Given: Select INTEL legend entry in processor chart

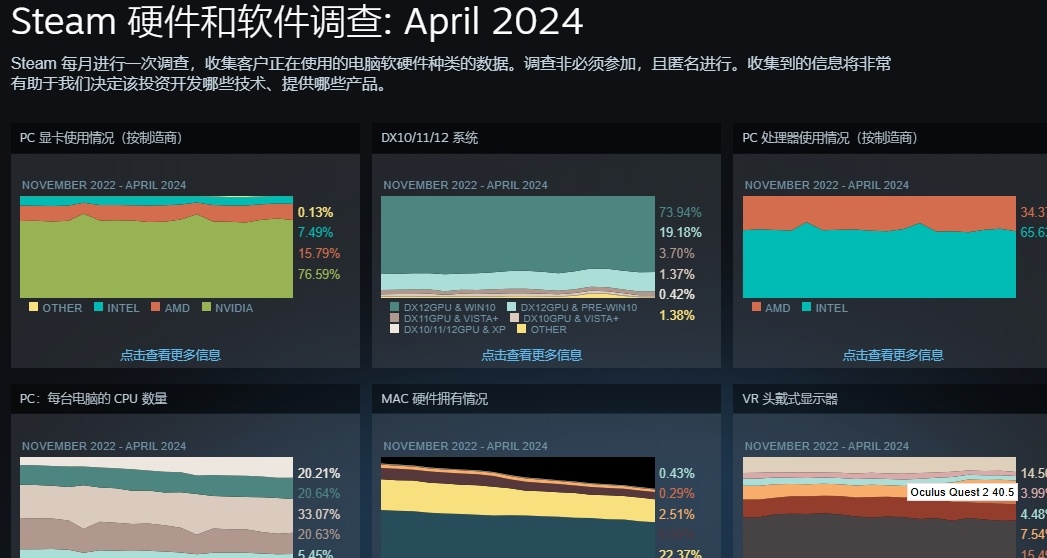Looking at the screenshot, I should 825,308.
